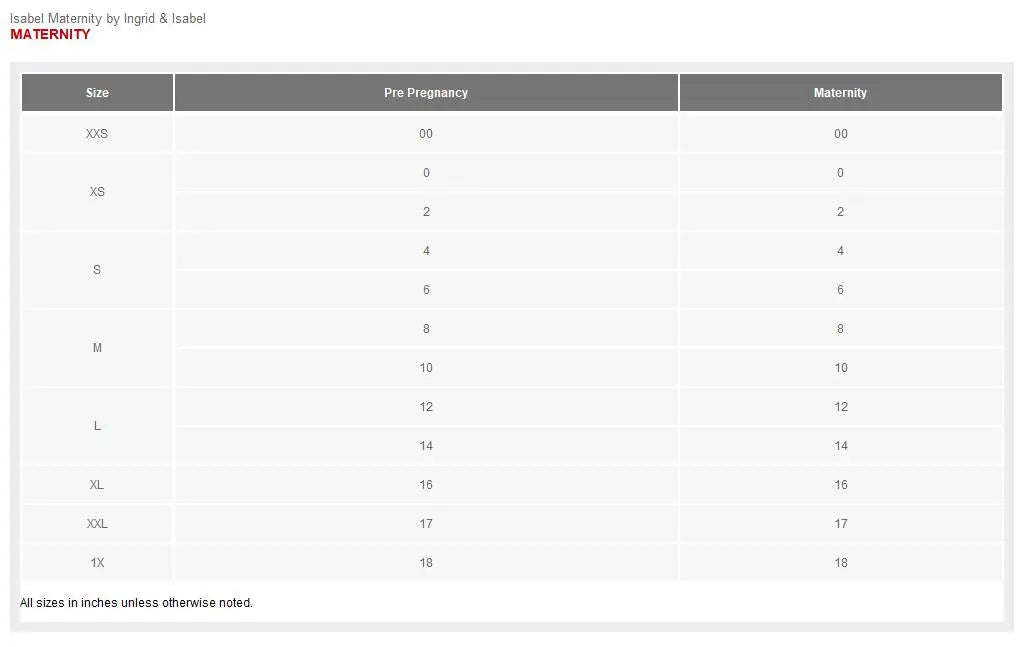
Task: Click the red MATERNITY heading
Action: (x=50, y=34)
